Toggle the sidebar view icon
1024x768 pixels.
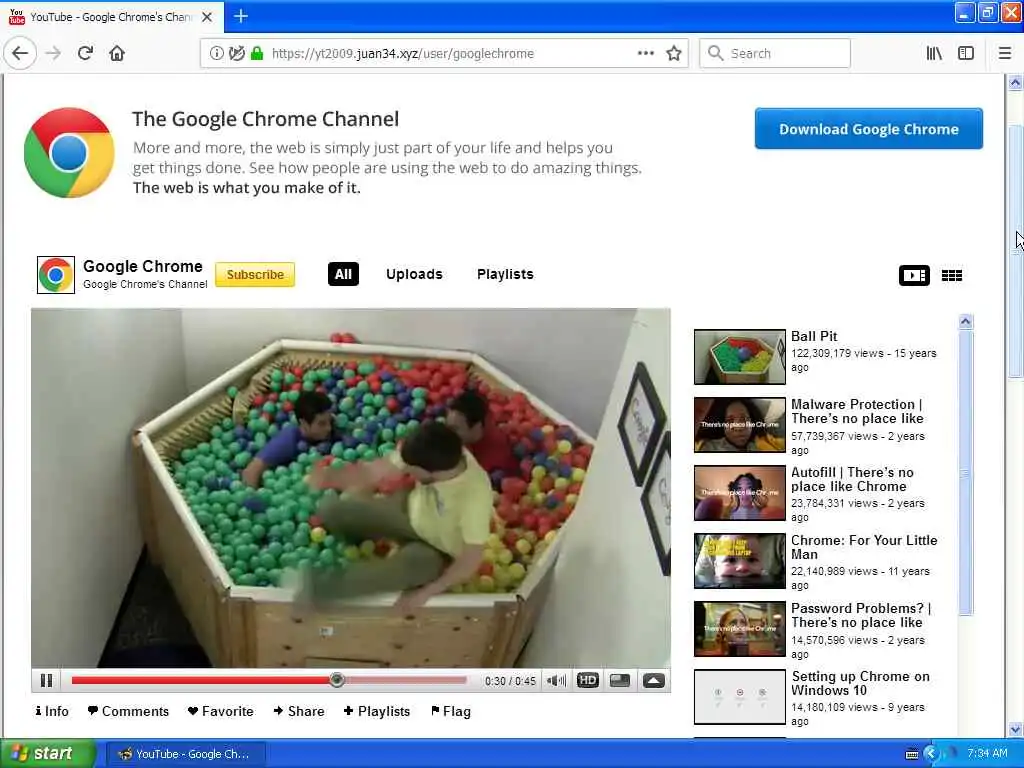coord(966,54)
